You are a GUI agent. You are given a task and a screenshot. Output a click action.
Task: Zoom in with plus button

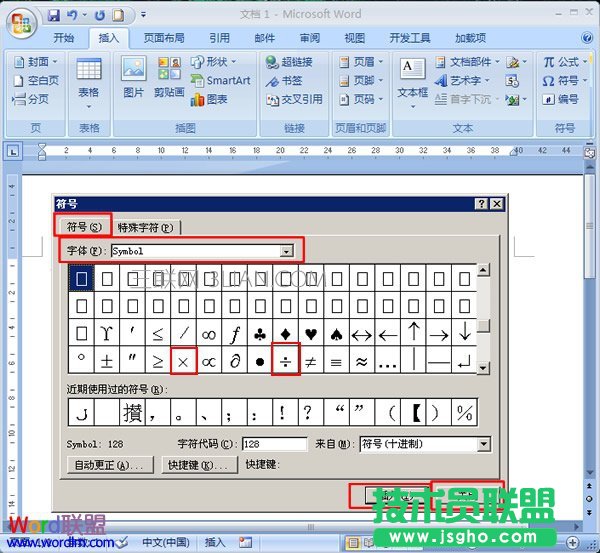pyautogui.click(x=572, y=543)
